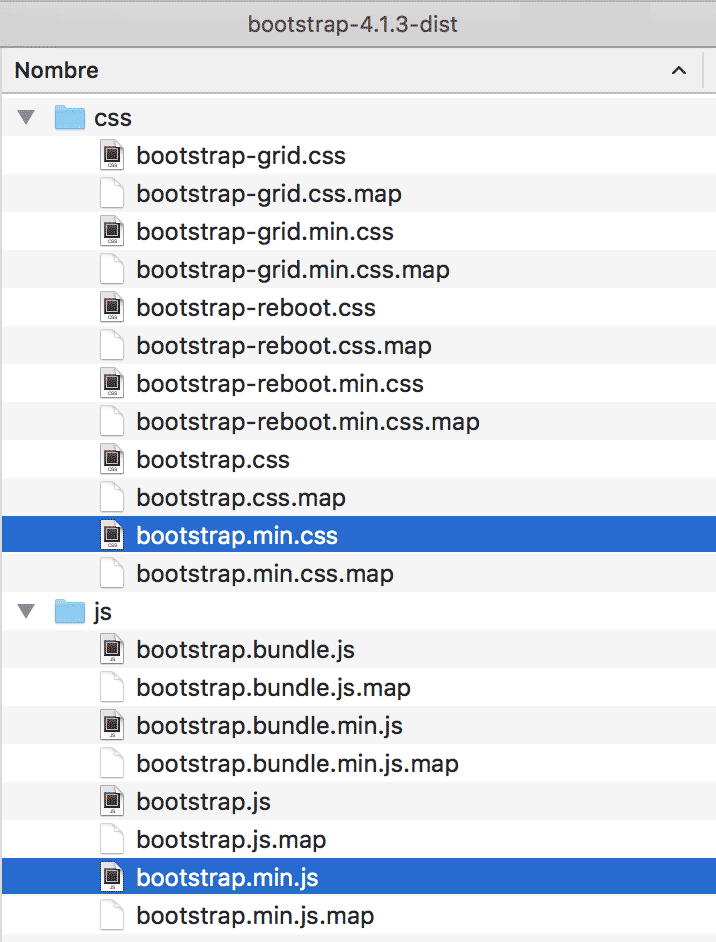Image resolution: width=716 pixels, height=942 pixels.
Task: Click the blue css folder icon
Action: [x=68, y=117]
